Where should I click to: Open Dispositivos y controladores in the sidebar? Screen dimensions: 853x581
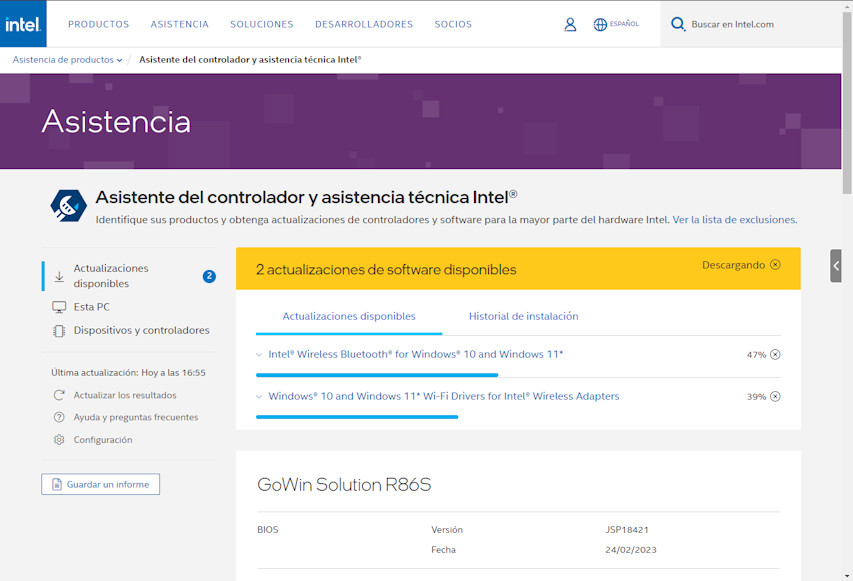[141, 331]
